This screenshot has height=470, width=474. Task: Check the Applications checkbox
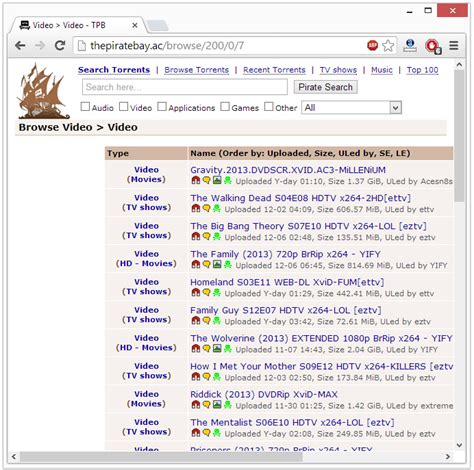[162, 107]
